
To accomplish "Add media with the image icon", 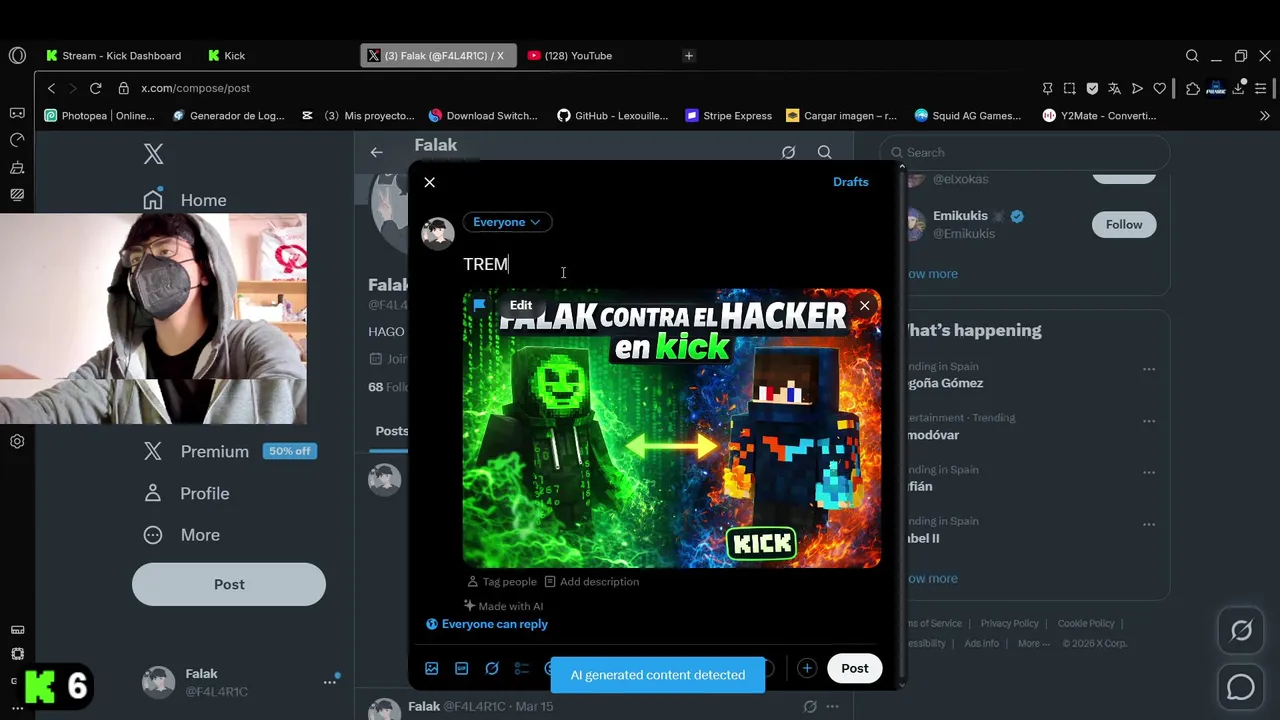I will point(432,668).
